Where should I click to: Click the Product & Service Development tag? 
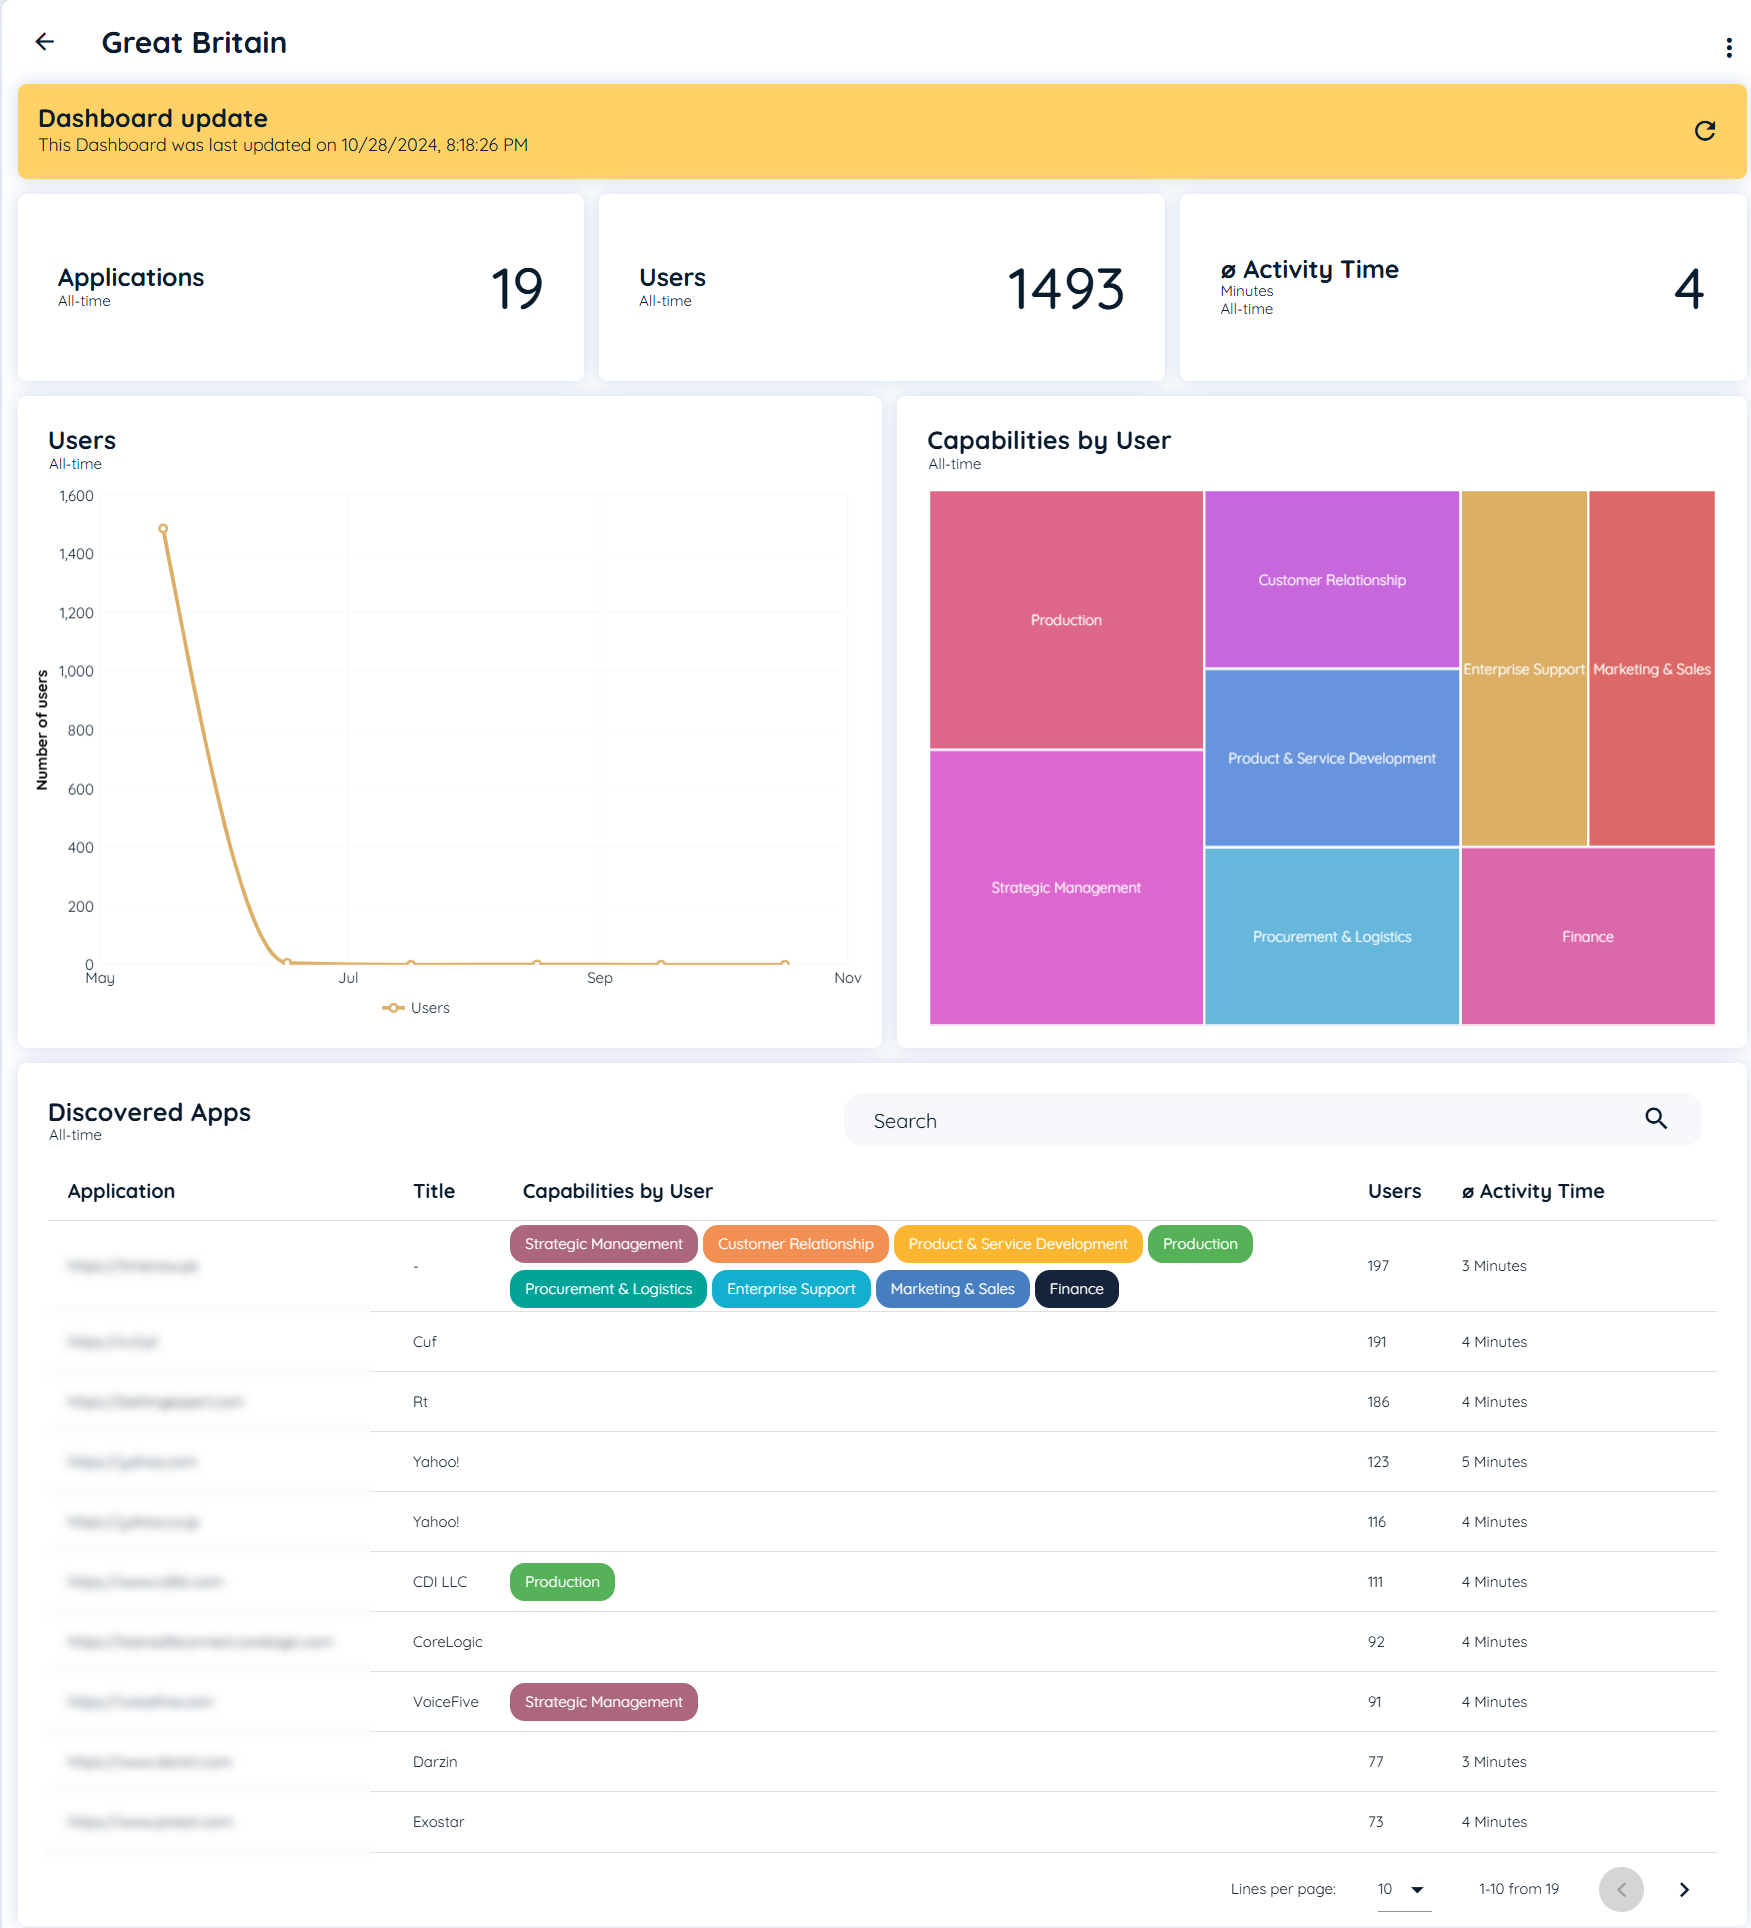click(x=1018, y=1244)
